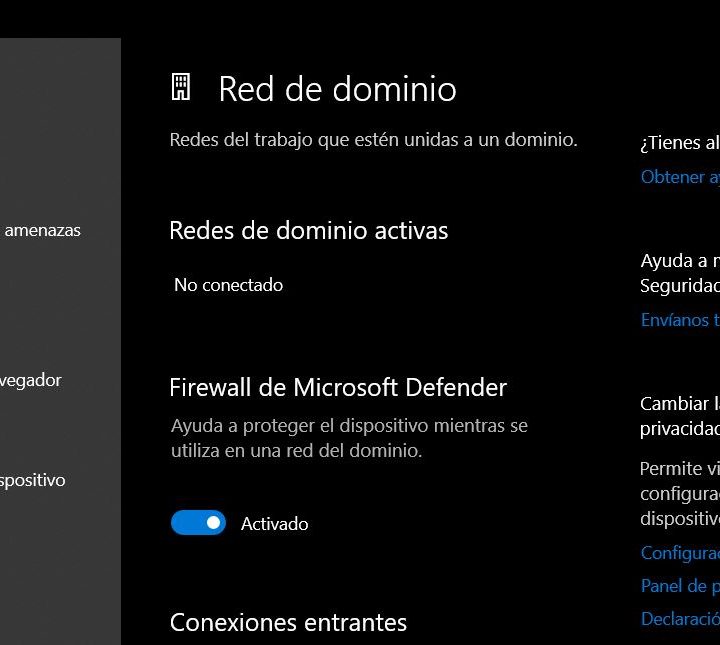720x645 pixels.
Task: Open the Obtener ayuda link
Action: [680, 177]
